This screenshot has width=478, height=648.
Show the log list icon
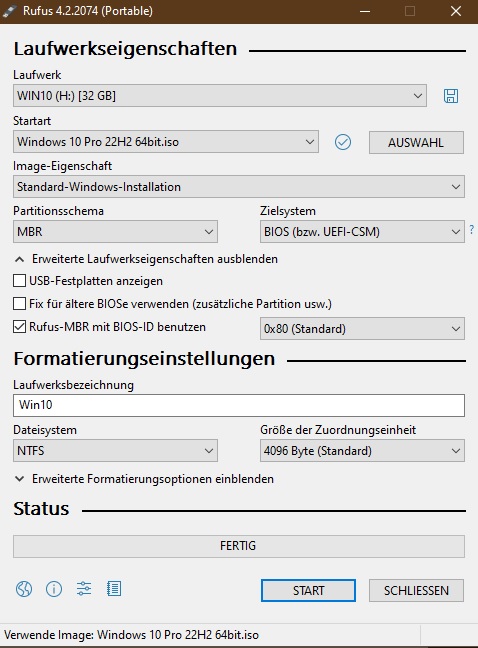114,588
